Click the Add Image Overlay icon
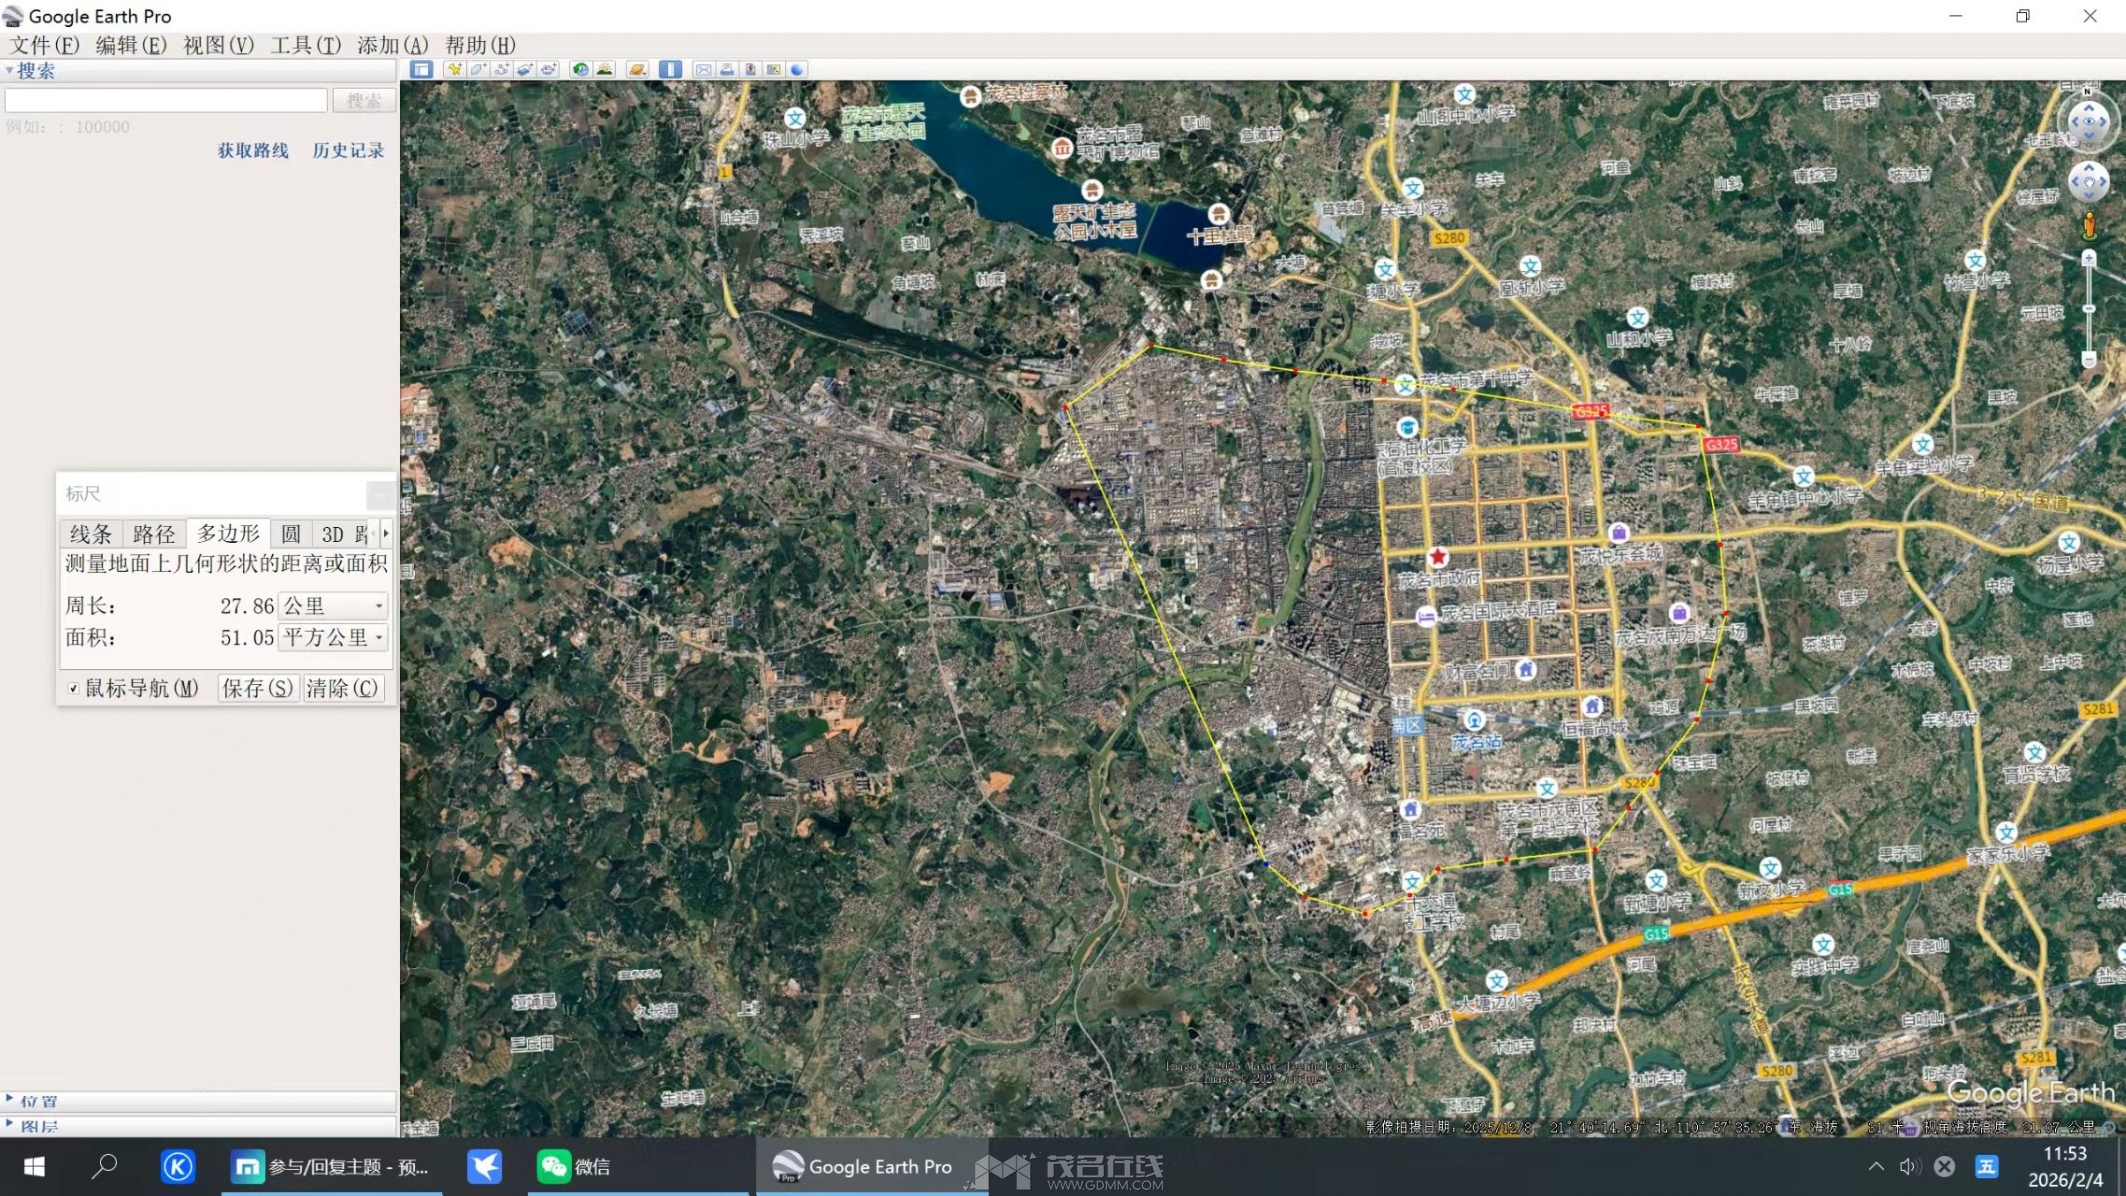Screen dimensions: 2126x1196 pos(525,69)
